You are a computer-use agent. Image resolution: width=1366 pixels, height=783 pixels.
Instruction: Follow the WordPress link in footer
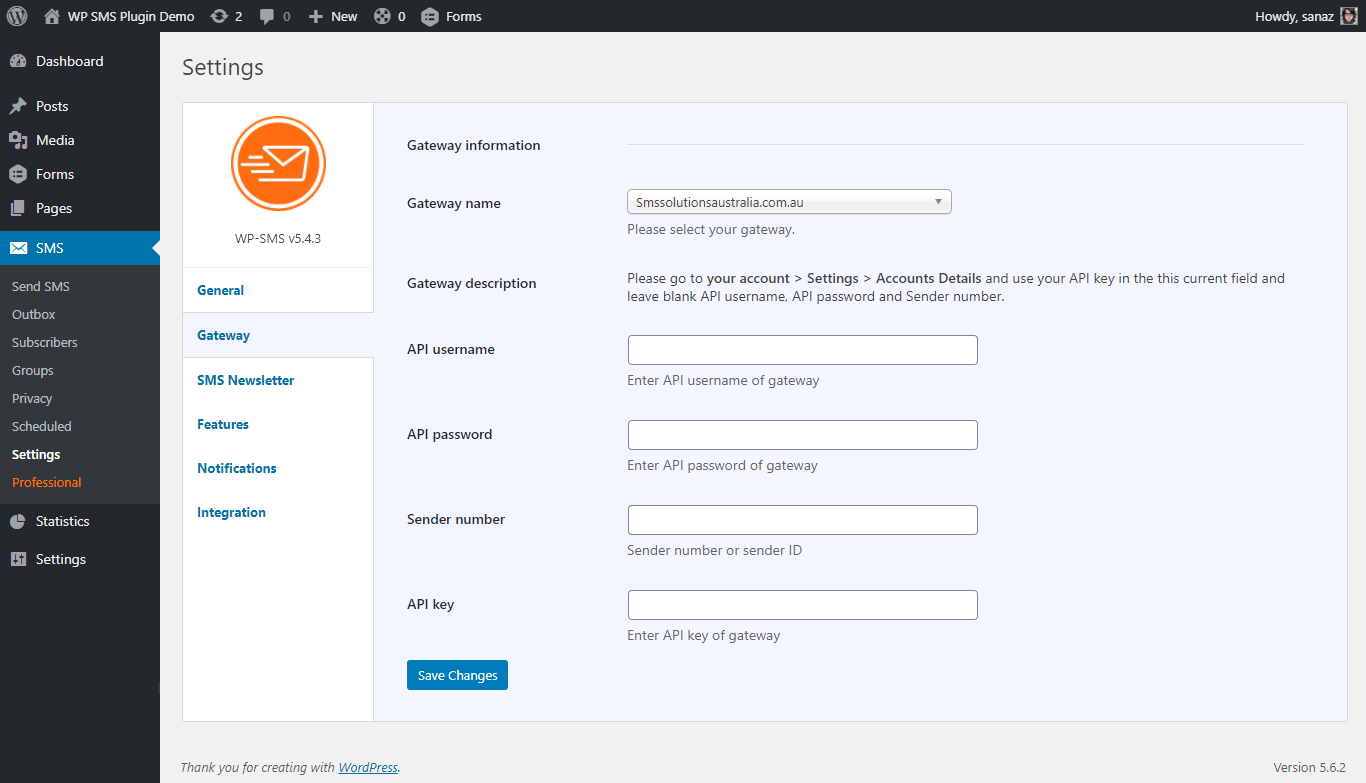(x=368, y=767)
